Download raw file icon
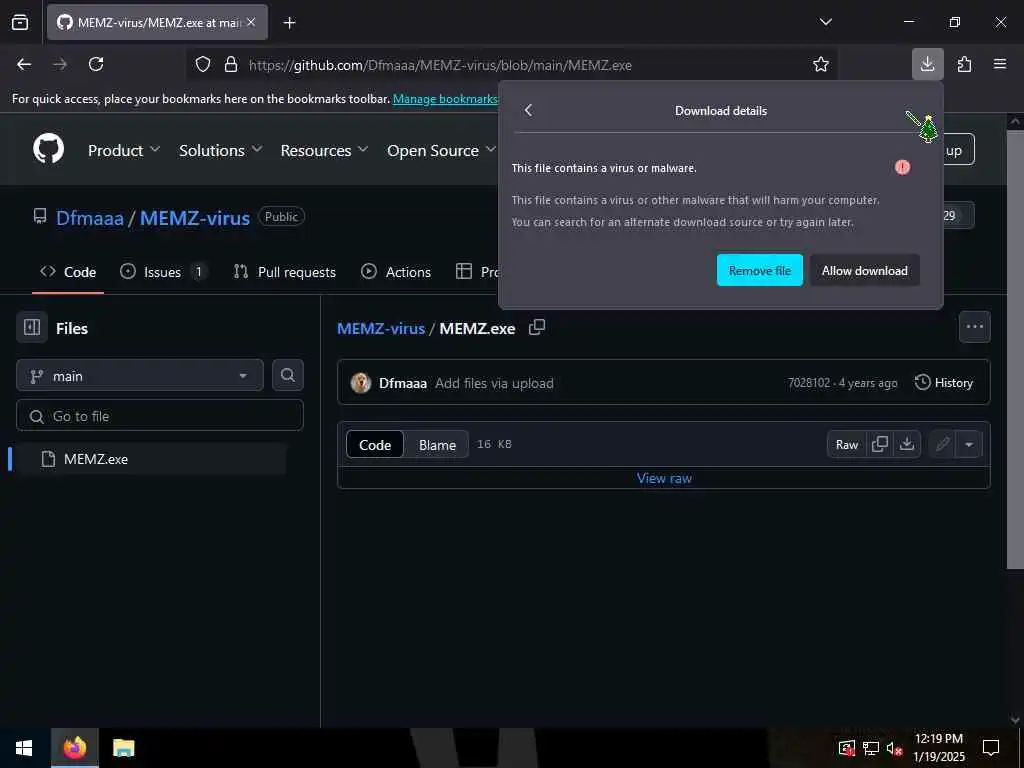This screenshot has height=768, width=1024. point(906,445)
